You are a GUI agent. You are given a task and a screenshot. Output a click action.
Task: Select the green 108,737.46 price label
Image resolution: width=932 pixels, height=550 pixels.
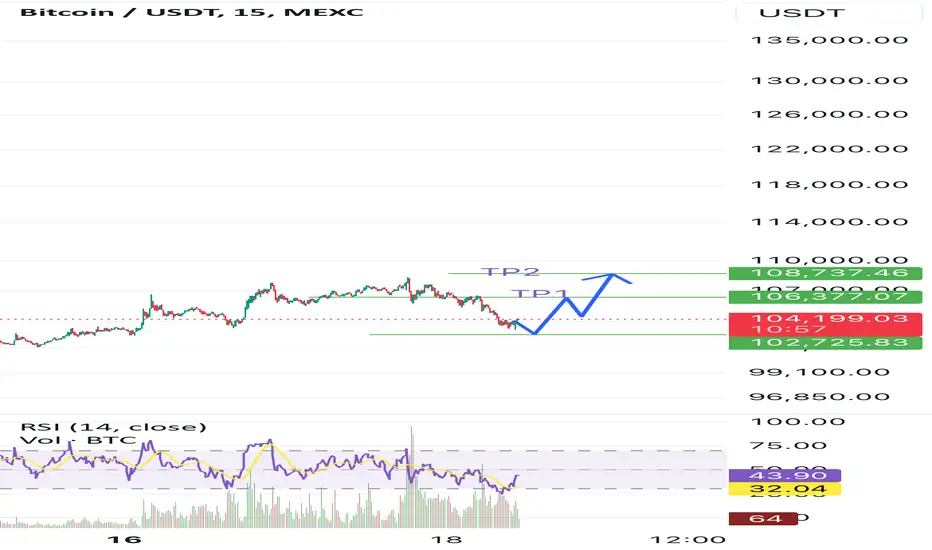pyautogui.click(x=825, y=273)
